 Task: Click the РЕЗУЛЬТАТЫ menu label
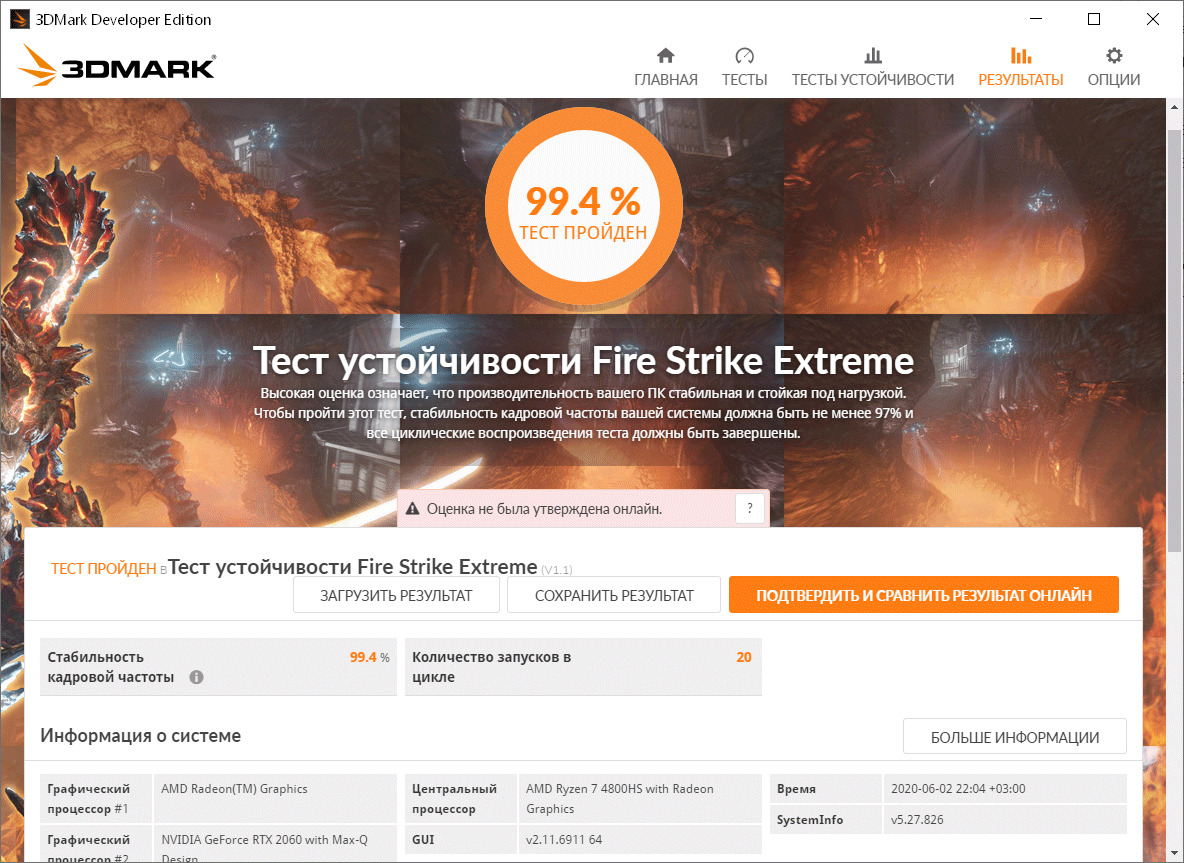tap(1021, 80)
